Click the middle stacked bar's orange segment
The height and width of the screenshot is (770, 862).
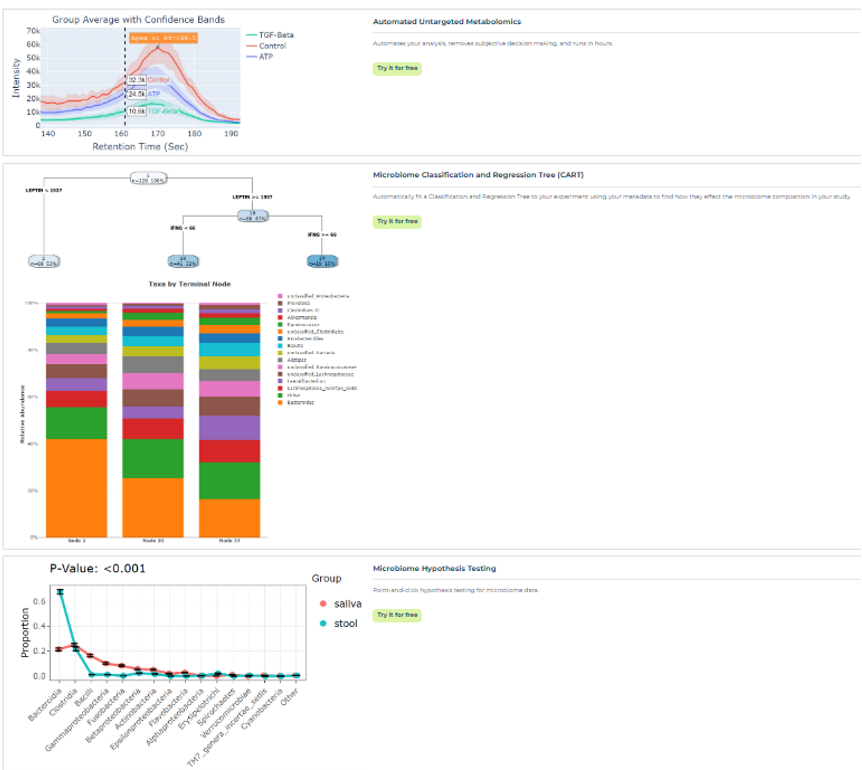pyautogui.click(x=153, y=507)
